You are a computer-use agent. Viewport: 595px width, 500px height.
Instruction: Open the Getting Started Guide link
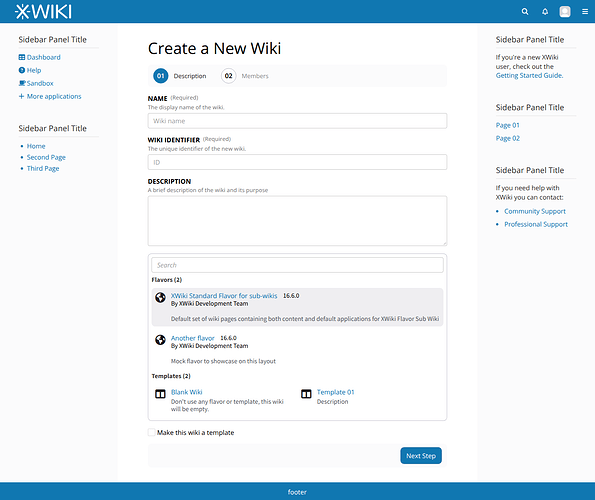coord(529,75)
